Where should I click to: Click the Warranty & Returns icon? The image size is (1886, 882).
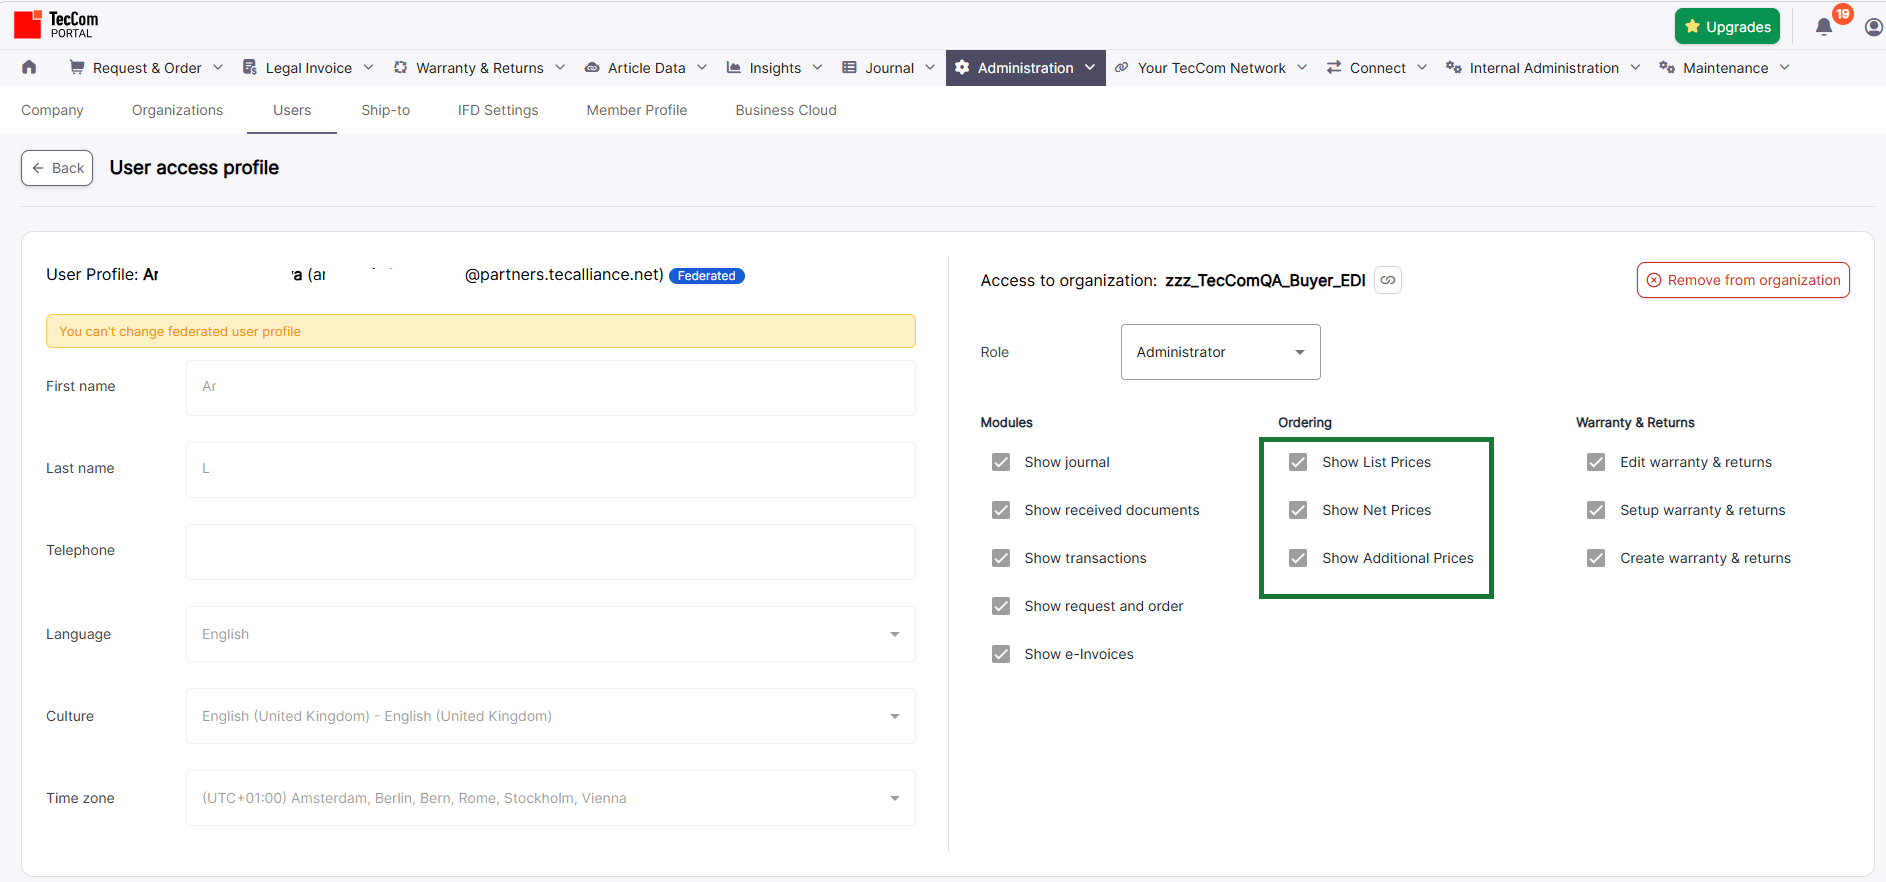[x=400, y=67]
